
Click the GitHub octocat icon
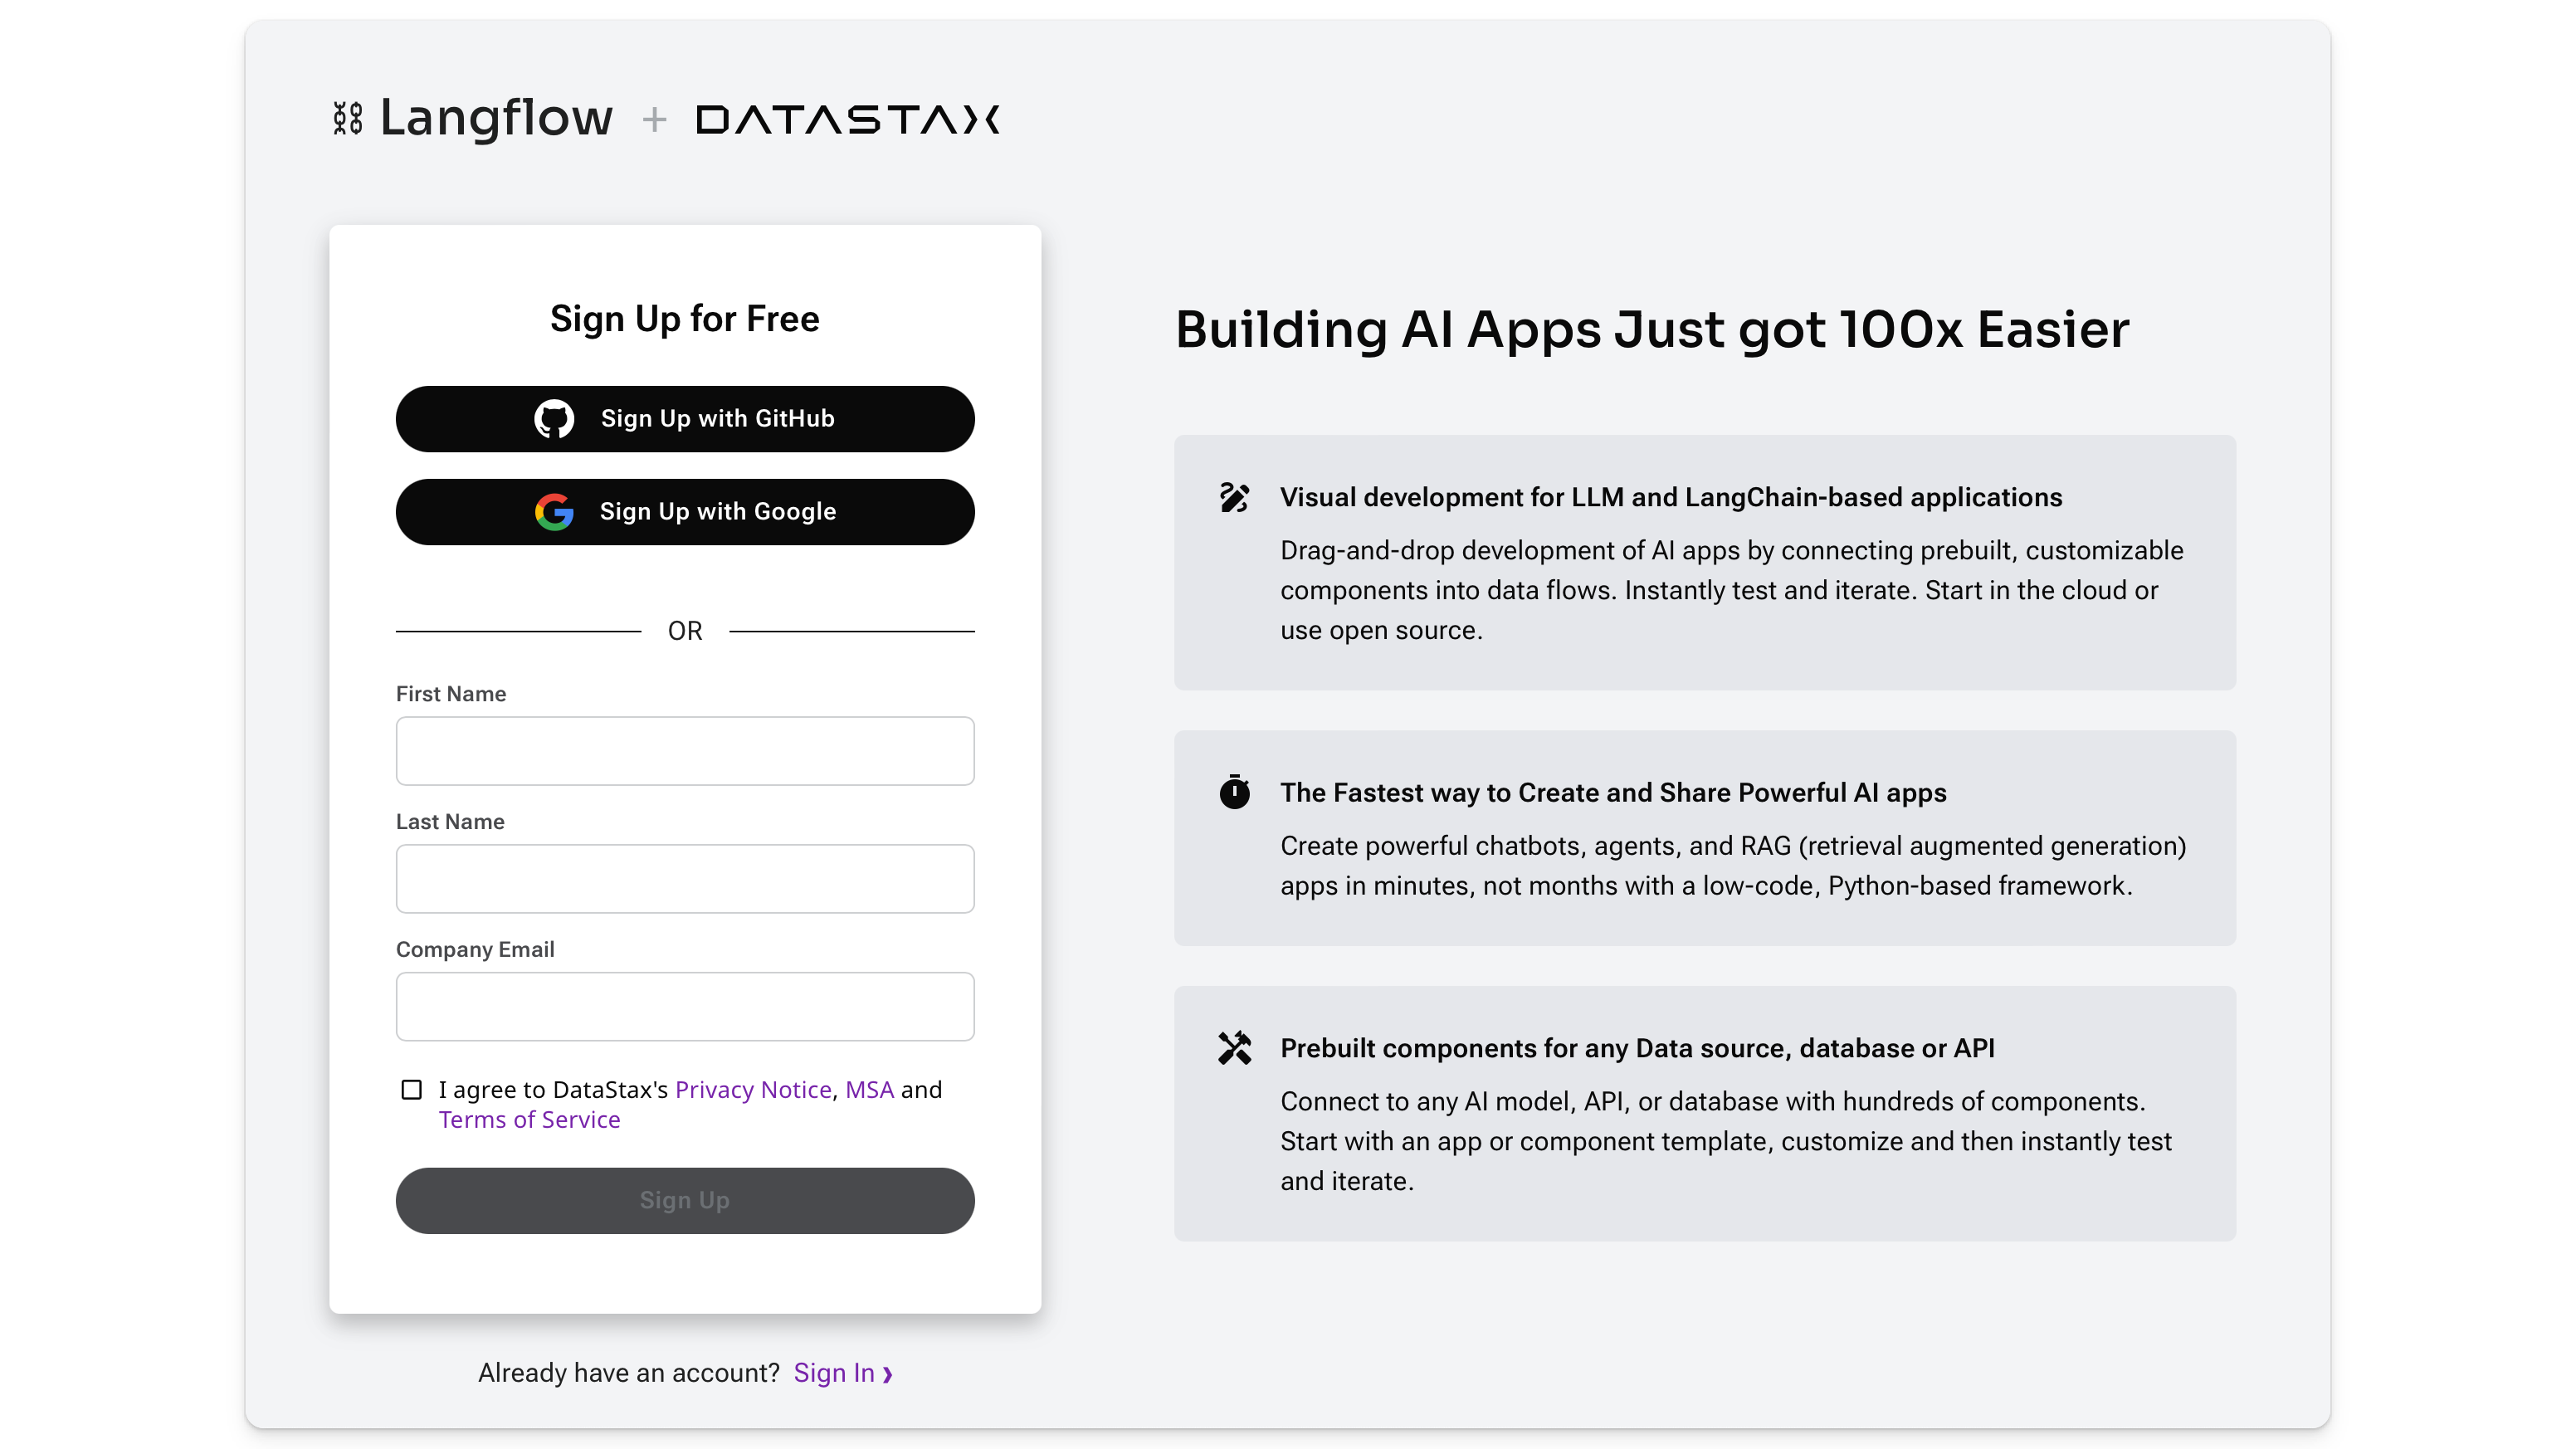point(554,419)
